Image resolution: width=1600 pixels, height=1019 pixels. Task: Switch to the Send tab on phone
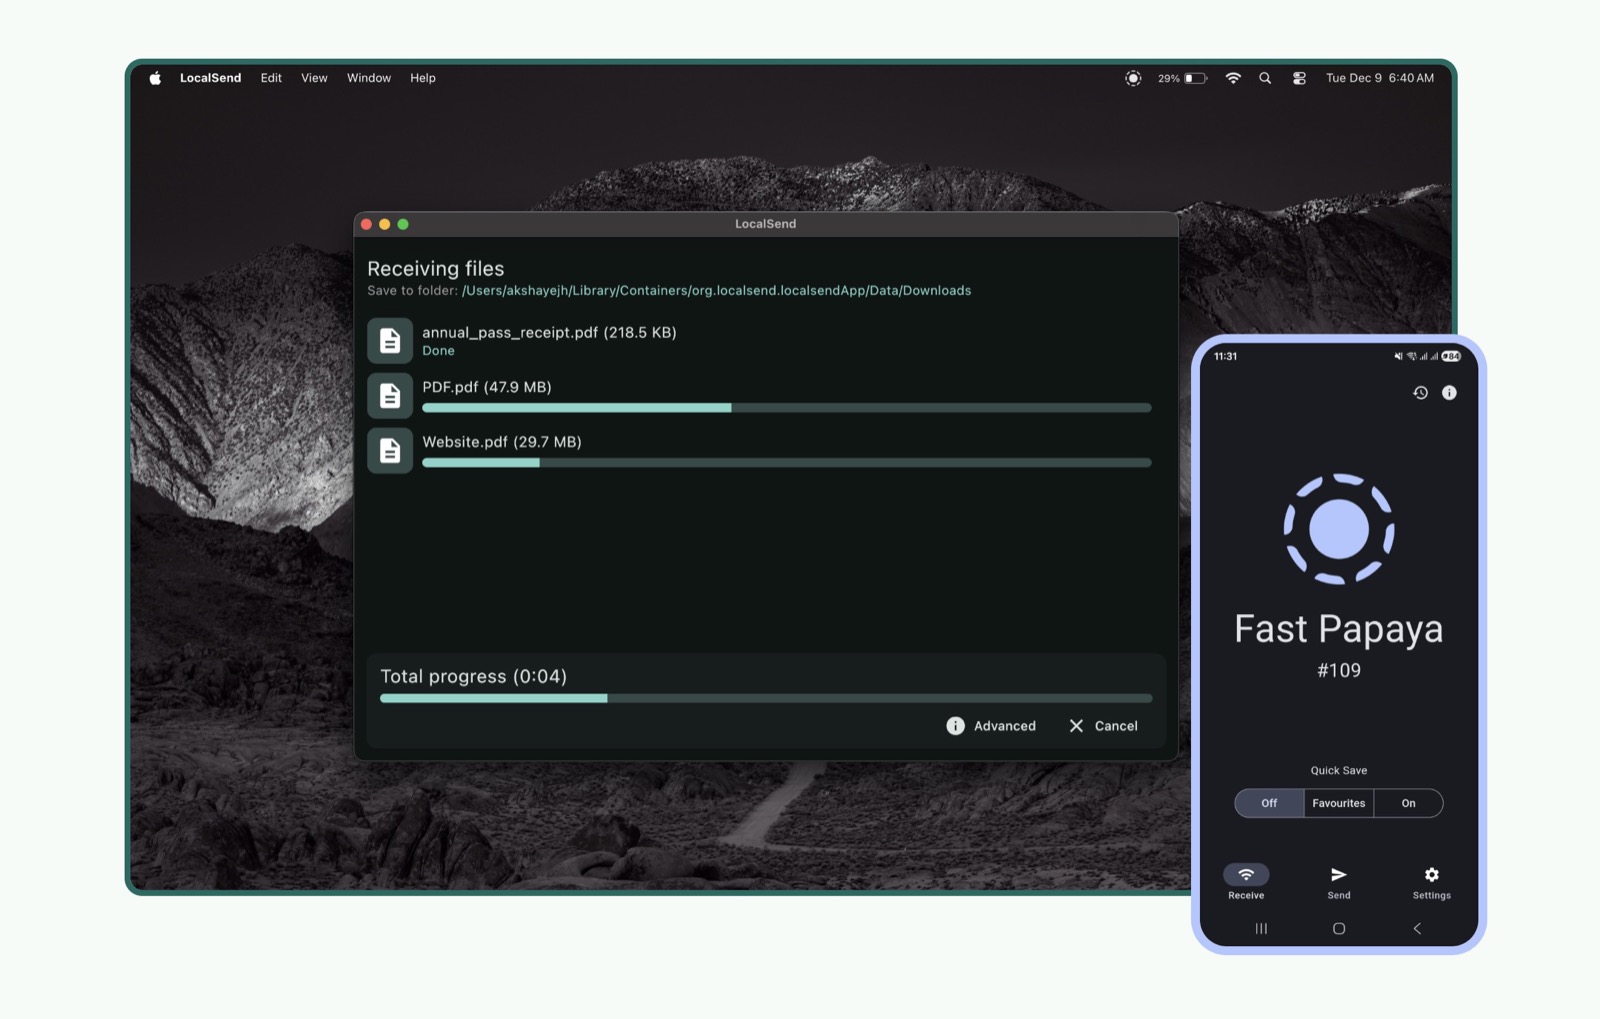1339,882
